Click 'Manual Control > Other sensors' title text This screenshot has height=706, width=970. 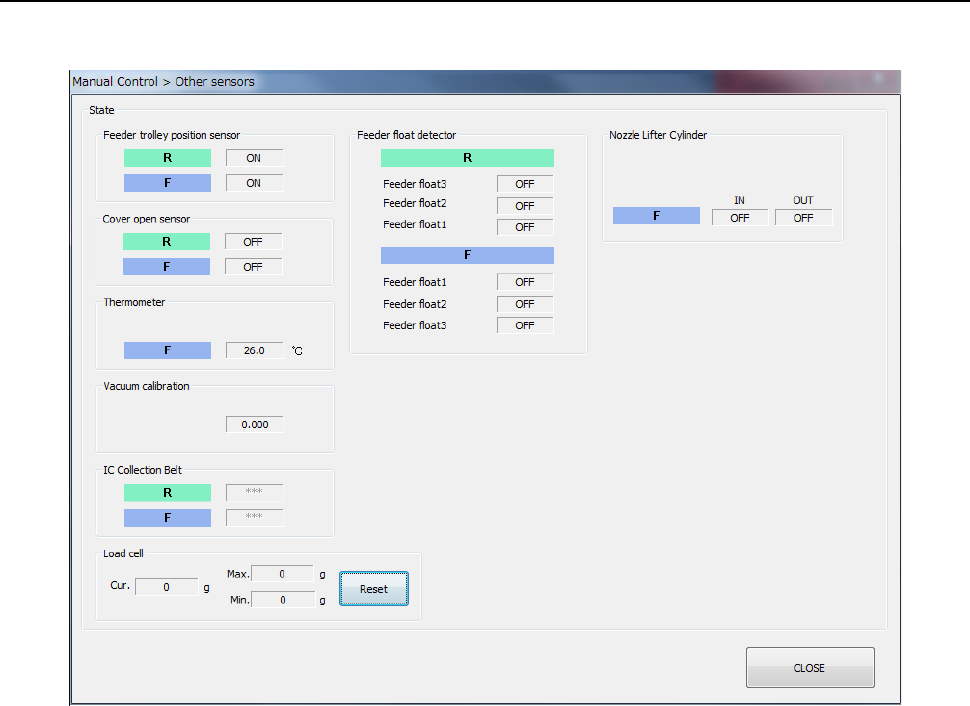pyautogui.click(x=163, y=82)
